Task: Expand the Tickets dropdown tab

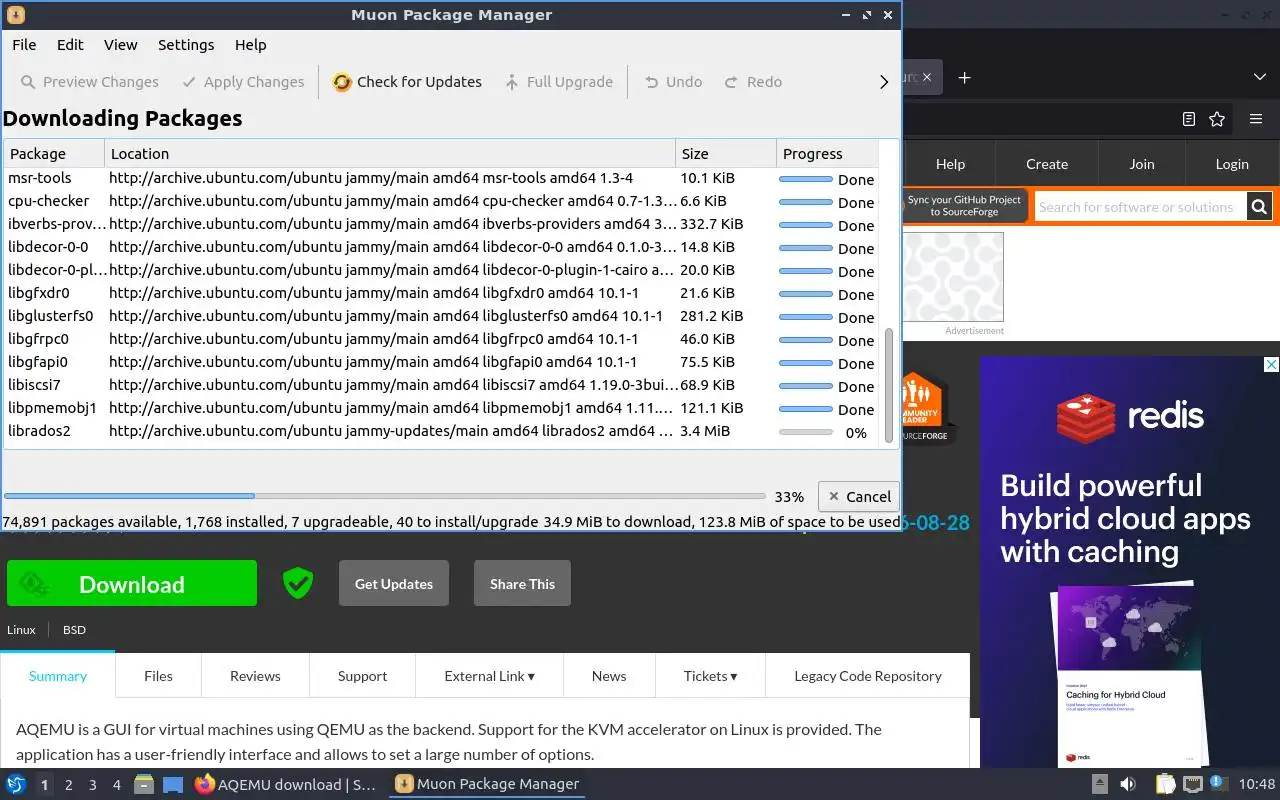Action: pos(710,676)
